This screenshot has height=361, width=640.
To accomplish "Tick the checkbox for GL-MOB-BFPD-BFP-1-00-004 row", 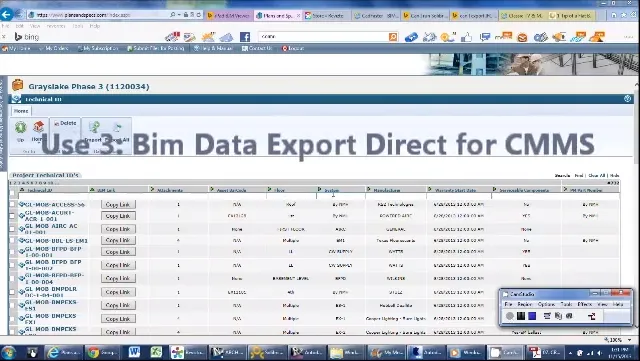I will [12, 278].
